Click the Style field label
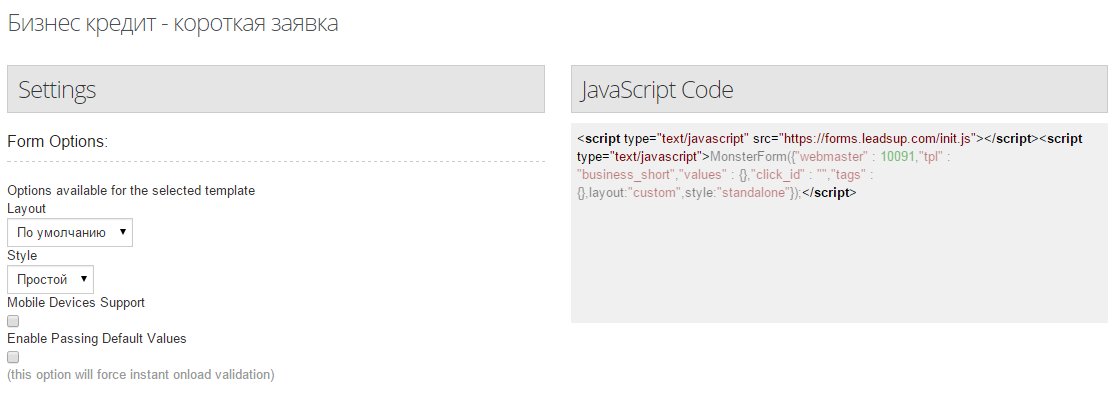The height and width of the screenshot is (418, 1116). coord(22,255)
